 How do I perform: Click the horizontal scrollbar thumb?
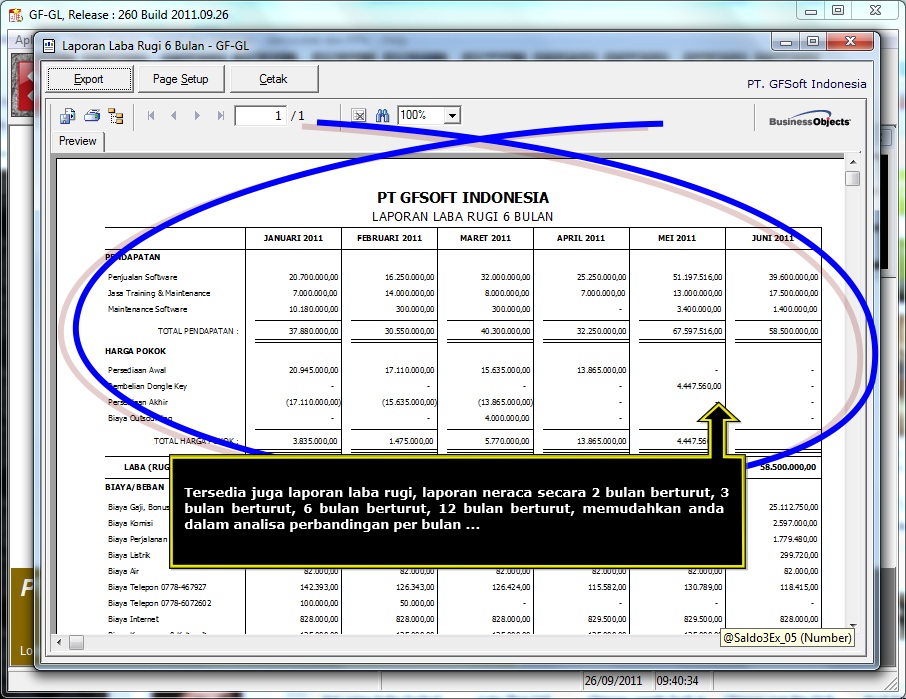(x=76, y=642)
